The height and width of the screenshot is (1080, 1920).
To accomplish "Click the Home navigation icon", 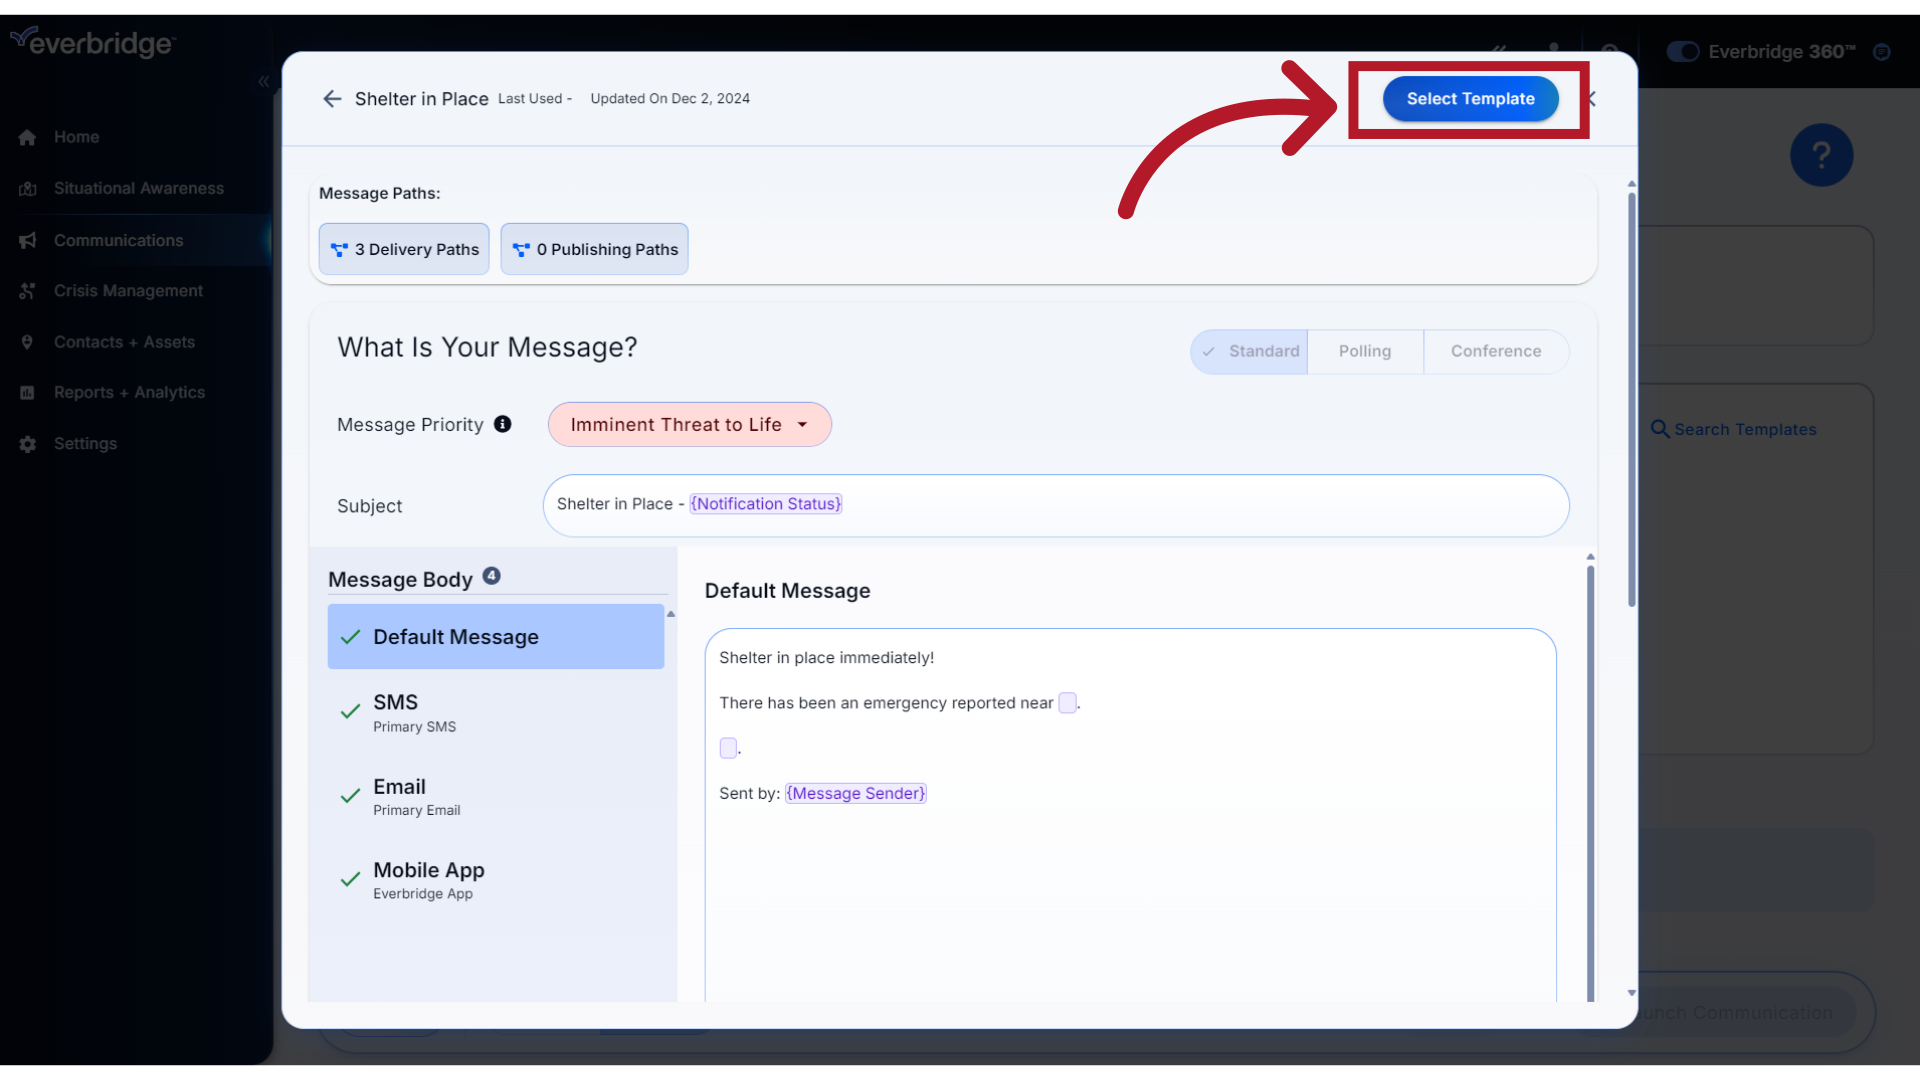I will pyautogui.click(x=28, y=137).
